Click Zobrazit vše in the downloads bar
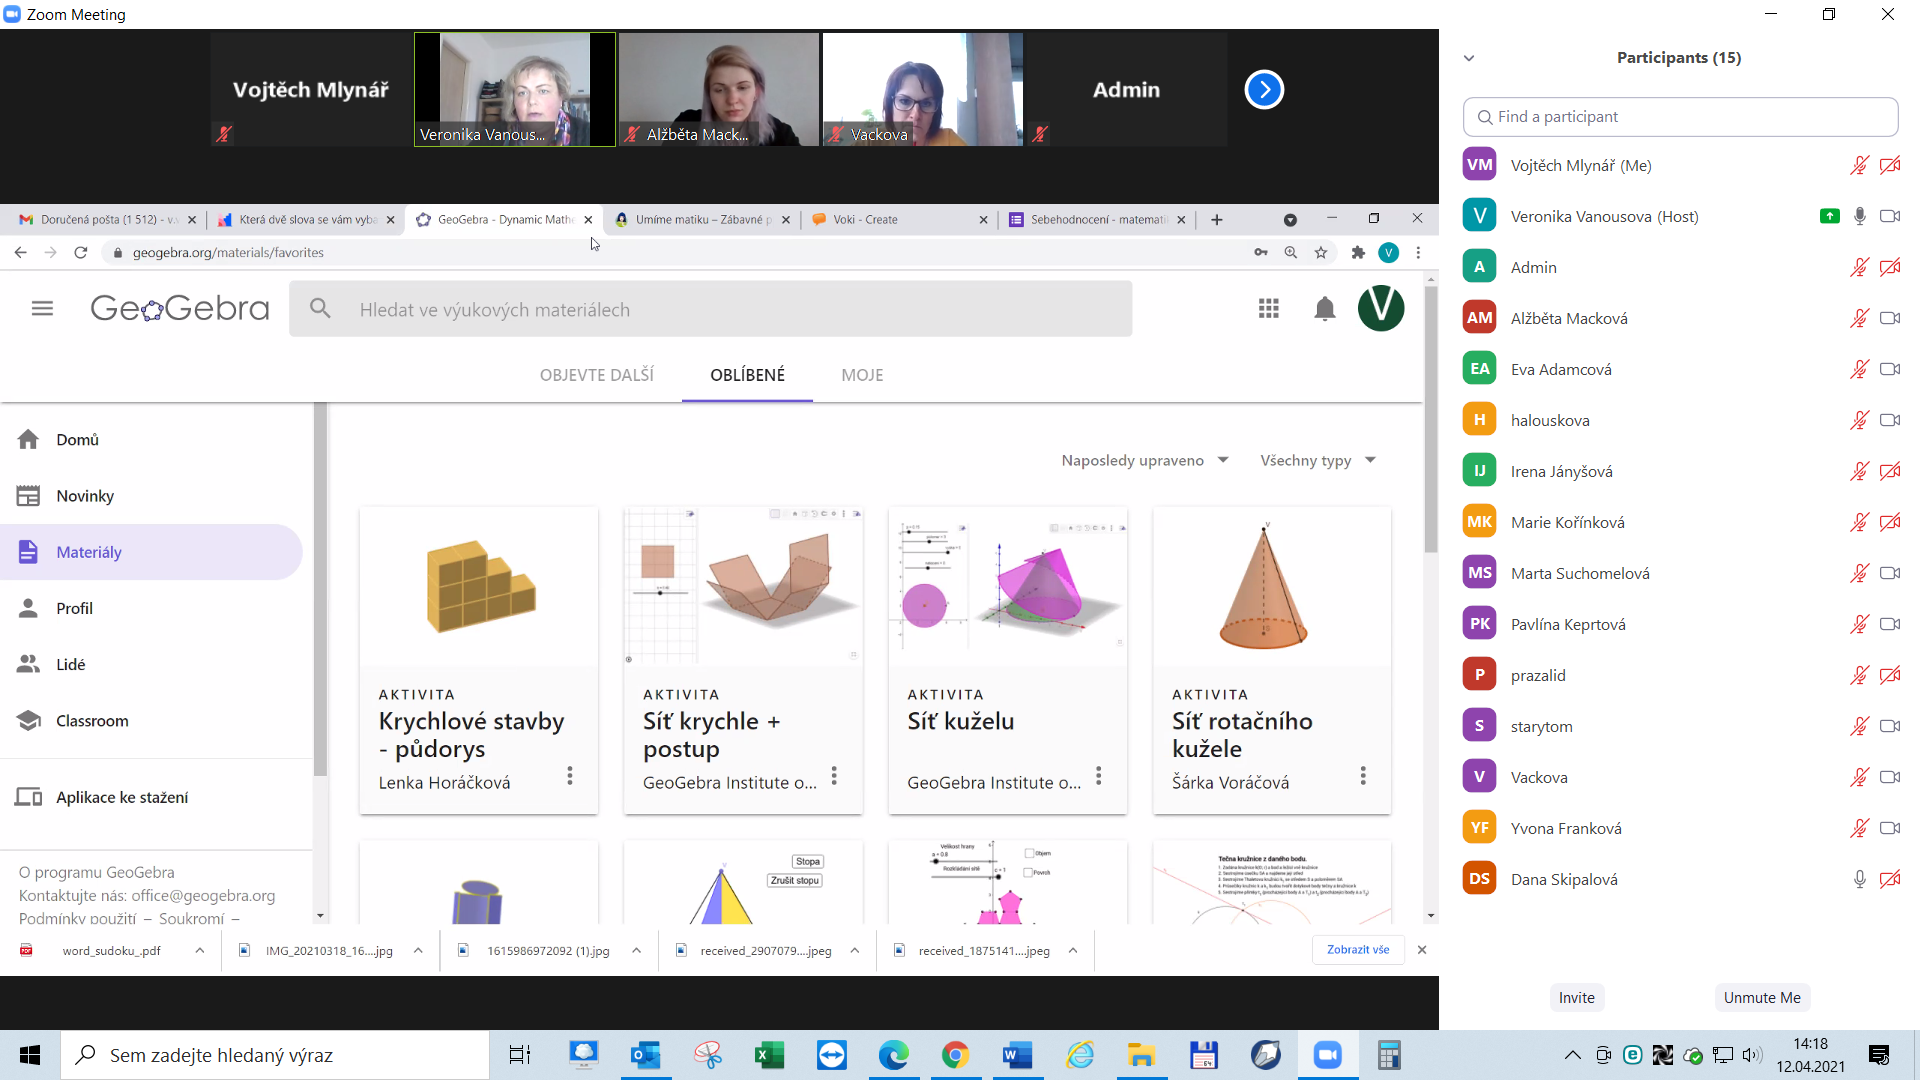 coord(1358,949)
